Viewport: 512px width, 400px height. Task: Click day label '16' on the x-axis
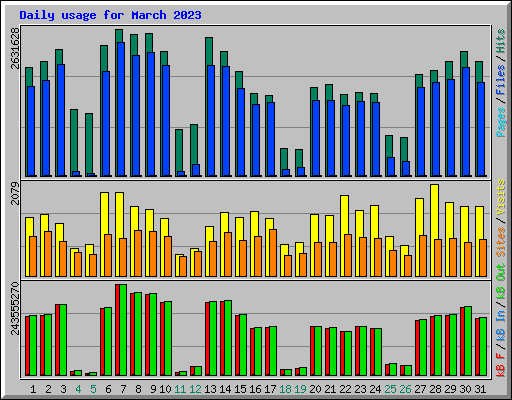click(255, 389)
